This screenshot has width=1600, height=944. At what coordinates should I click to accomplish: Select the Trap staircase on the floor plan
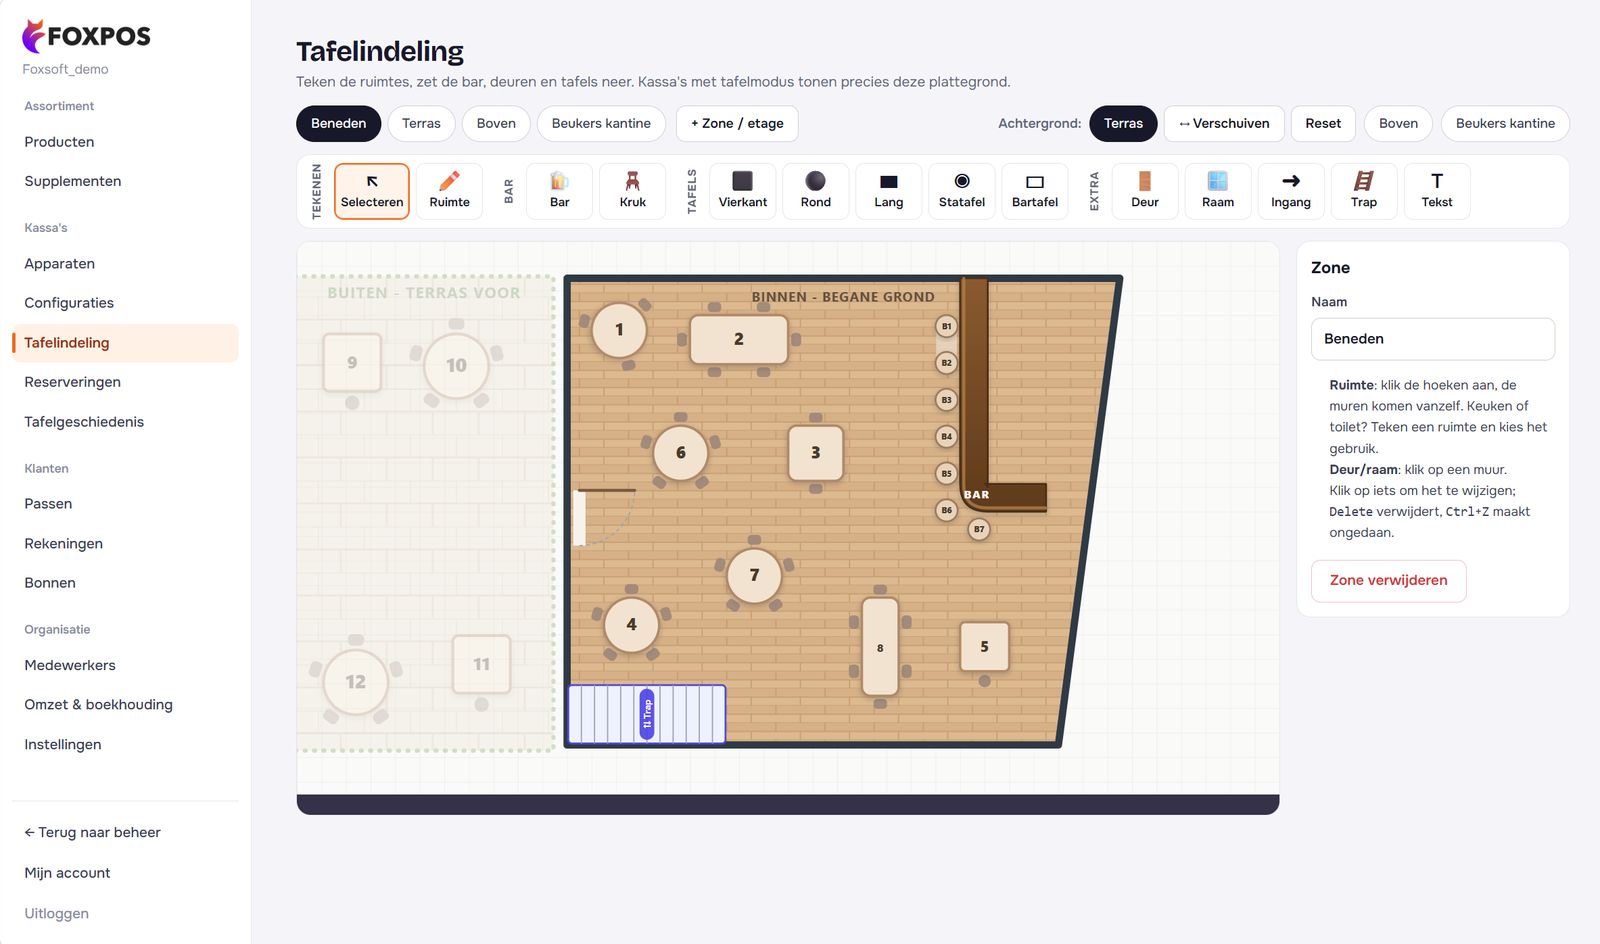(647, 714)
